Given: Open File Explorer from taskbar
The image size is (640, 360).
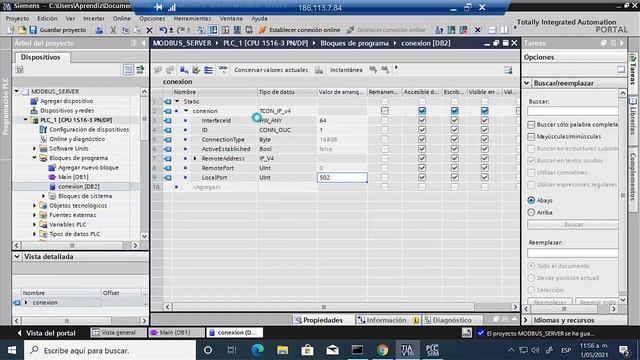Looking at the screenshot, I should point(282,350).
